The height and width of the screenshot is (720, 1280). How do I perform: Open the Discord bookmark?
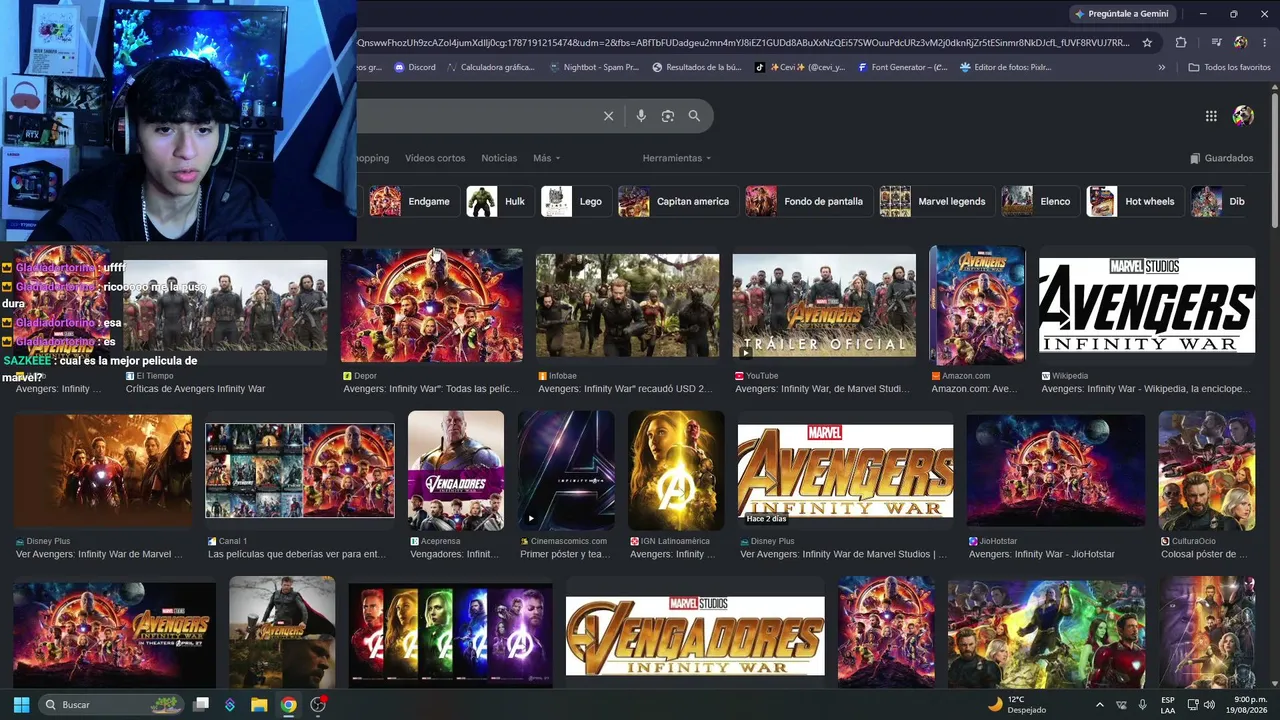pos(415,67)
